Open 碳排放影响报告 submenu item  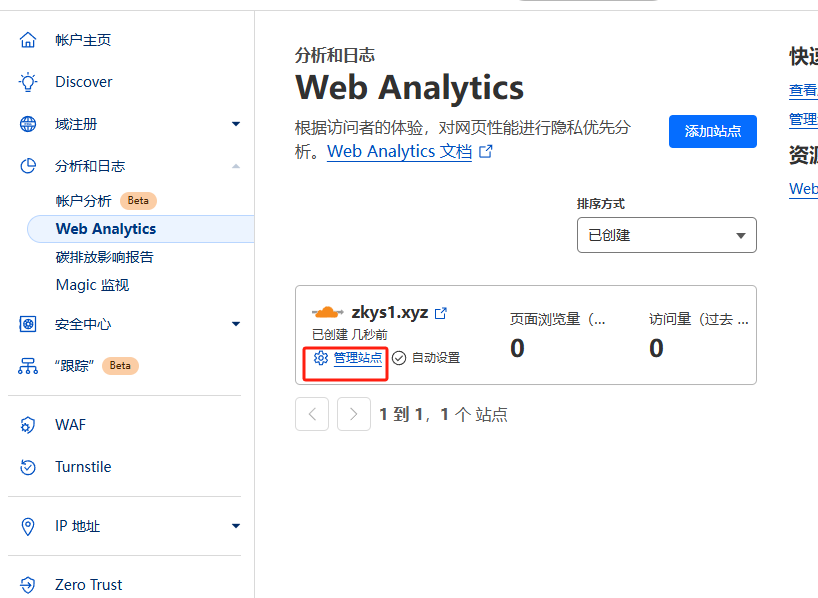[104, 257]
